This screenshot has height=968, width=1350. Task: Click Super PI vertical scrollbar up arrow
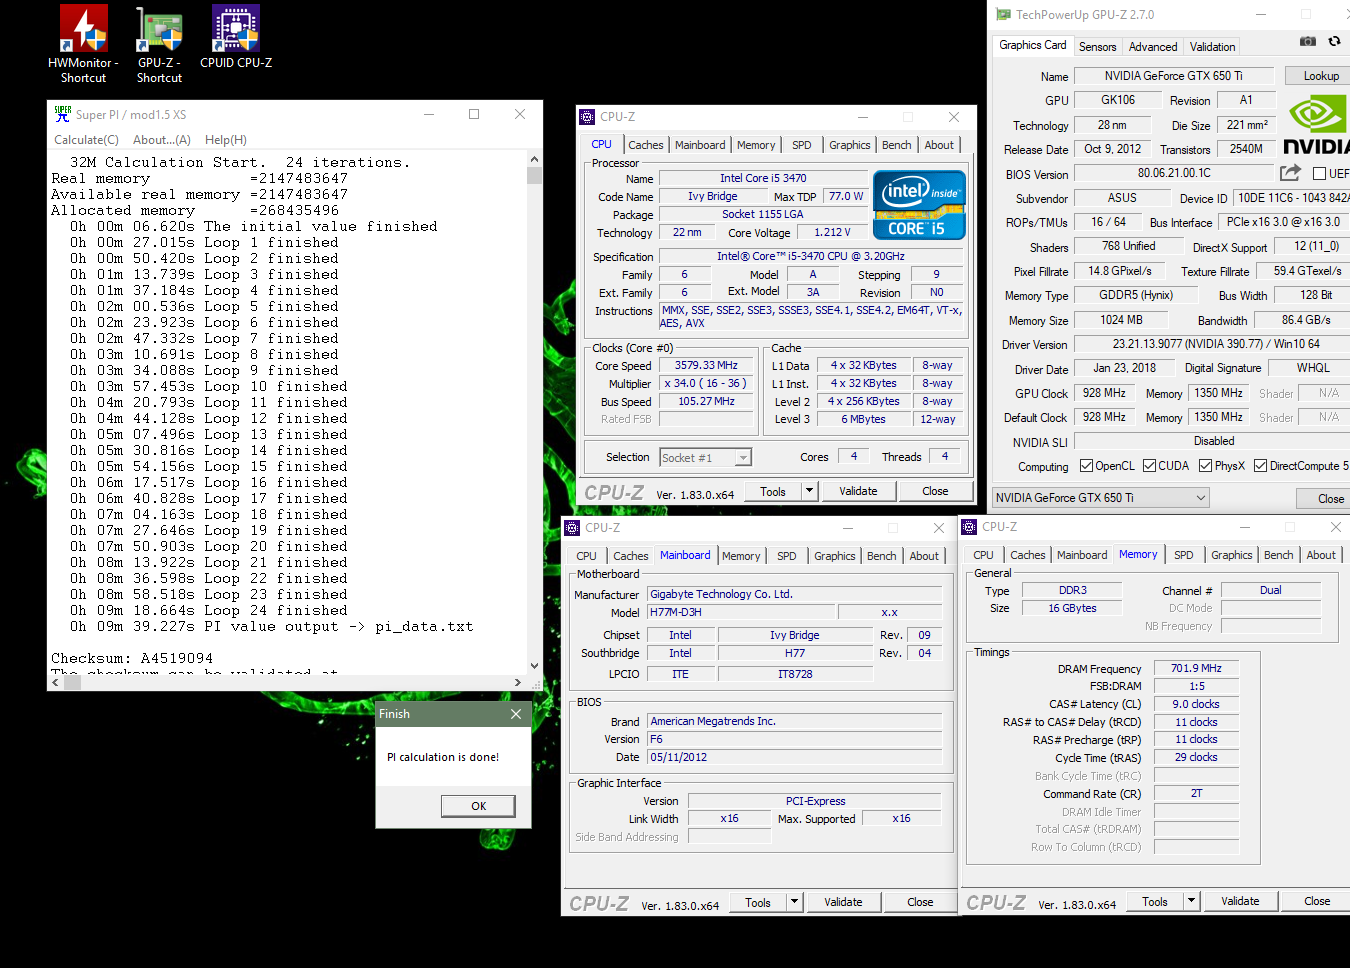[x=534, y=159]
